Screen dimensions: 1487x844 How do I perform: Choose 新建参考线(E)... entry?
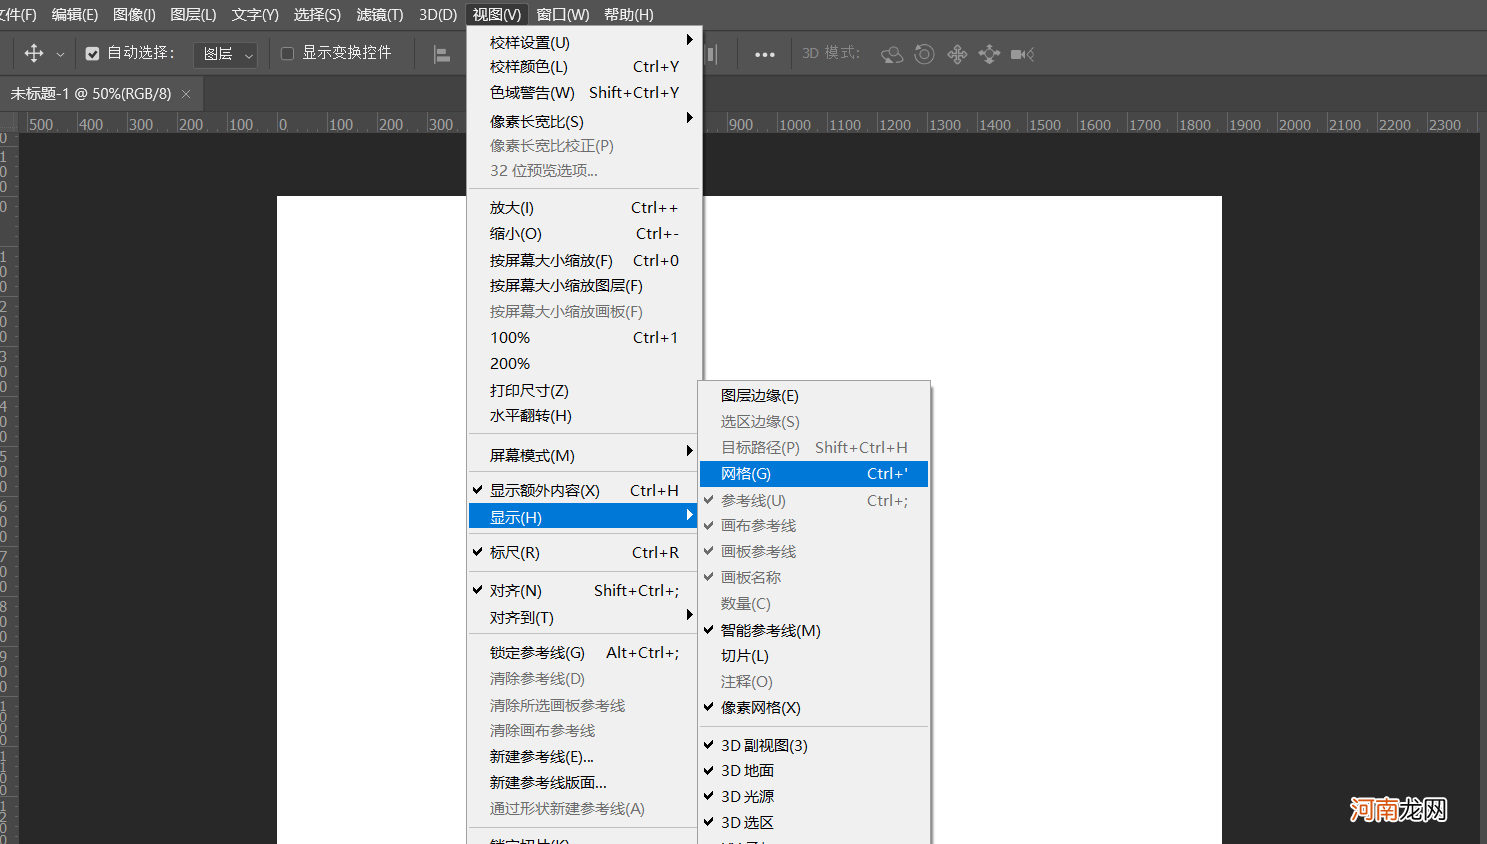tap(585, 757)
